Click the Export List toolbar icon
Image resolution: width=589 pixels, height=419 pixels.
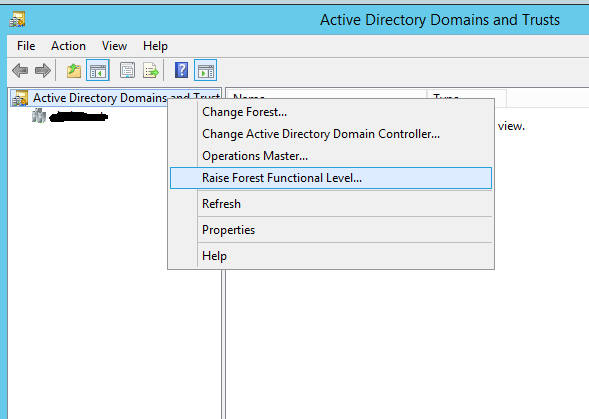[x=151, y=70]
